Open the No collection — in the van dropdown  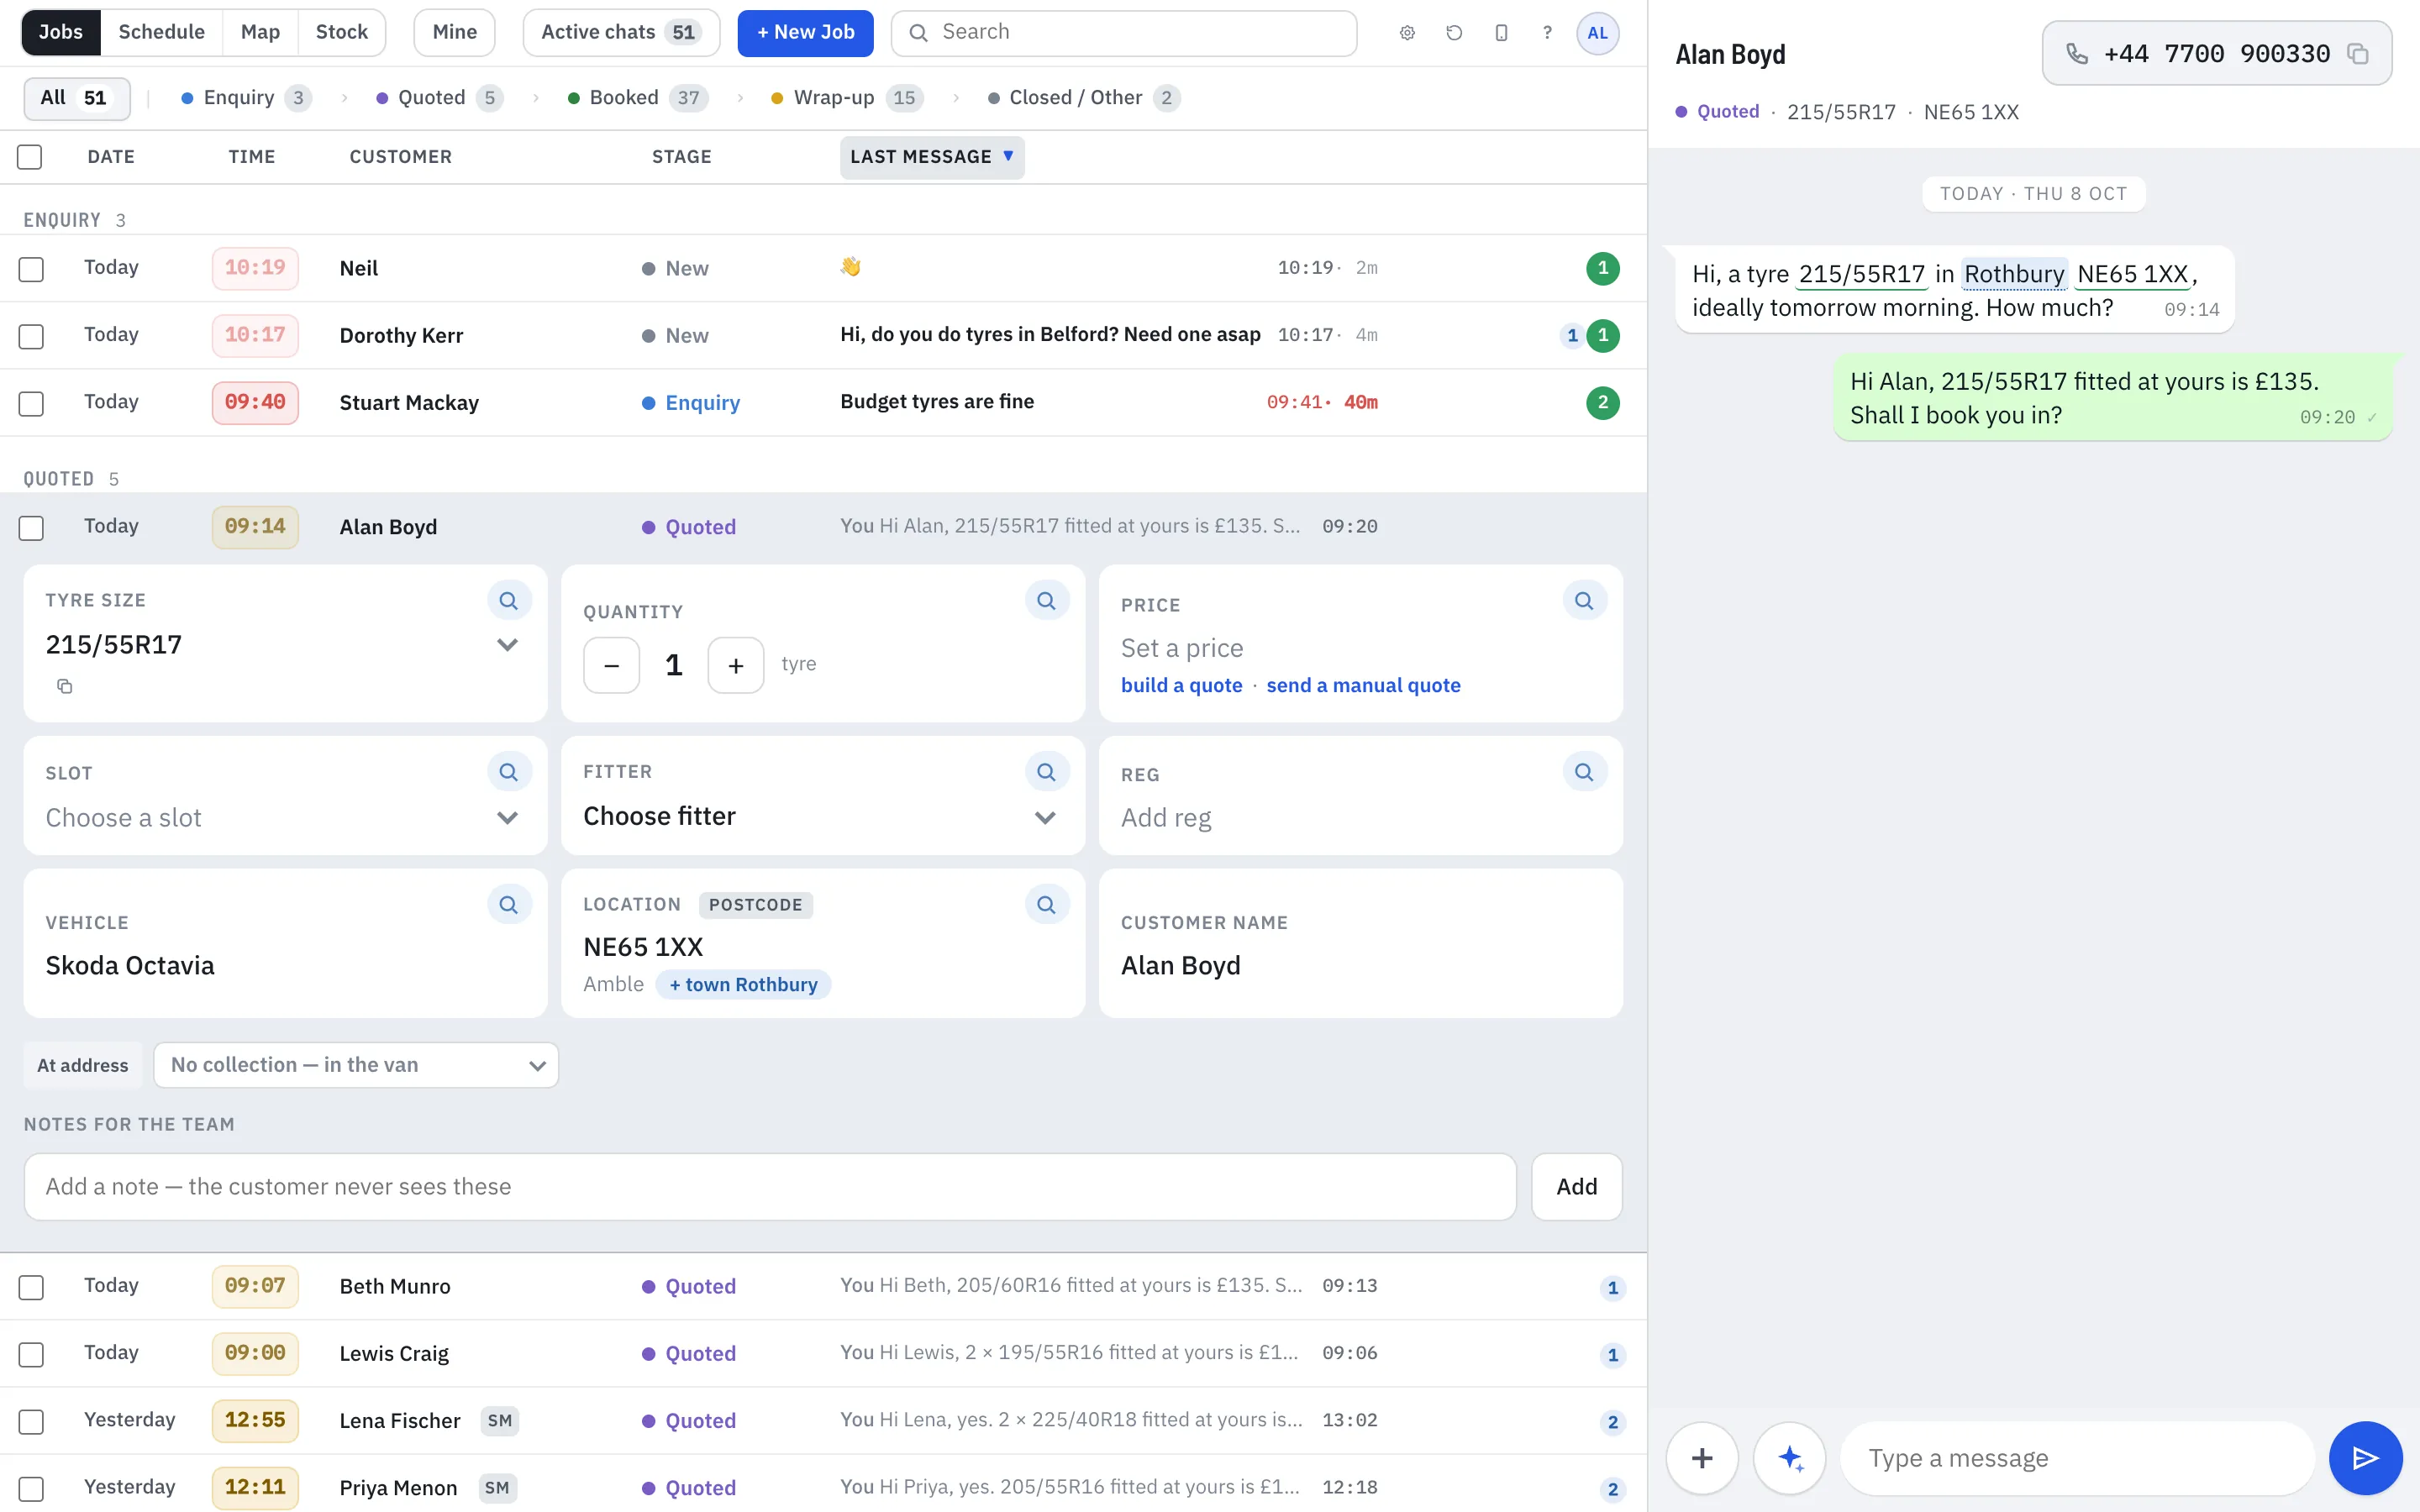[x=356, y=1065]
